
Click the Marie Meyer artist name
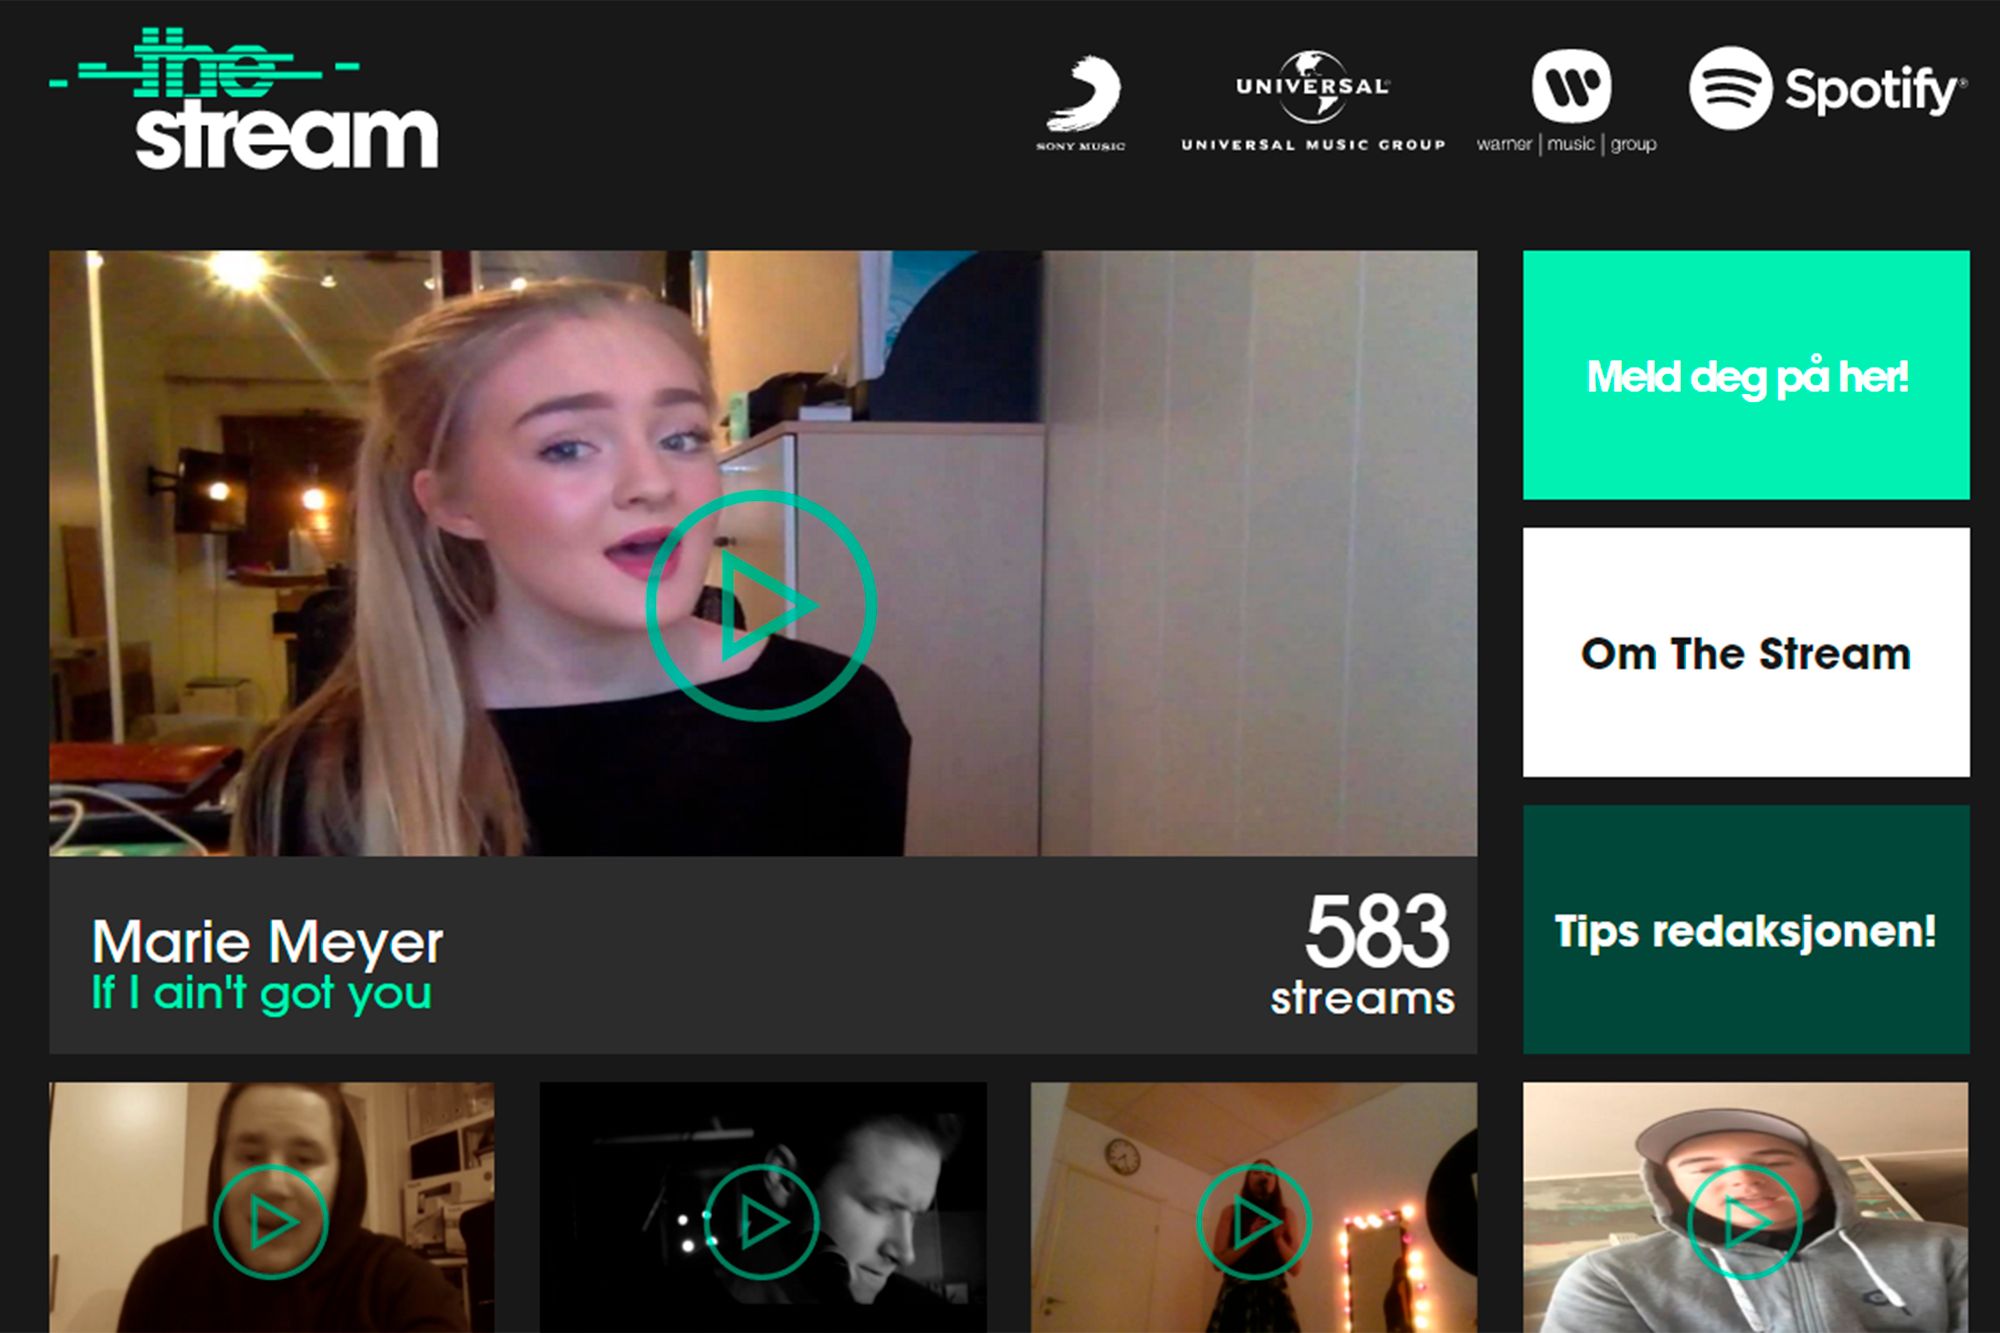pos(267,941)
